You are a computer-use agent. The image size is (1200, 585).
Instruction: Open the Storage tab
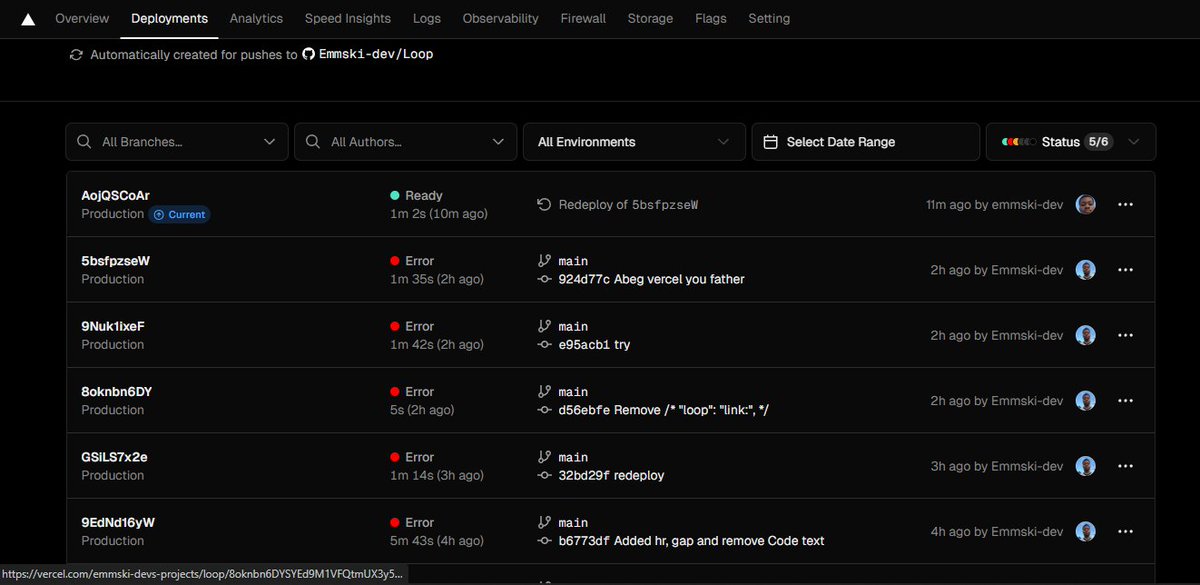(650, 18)
